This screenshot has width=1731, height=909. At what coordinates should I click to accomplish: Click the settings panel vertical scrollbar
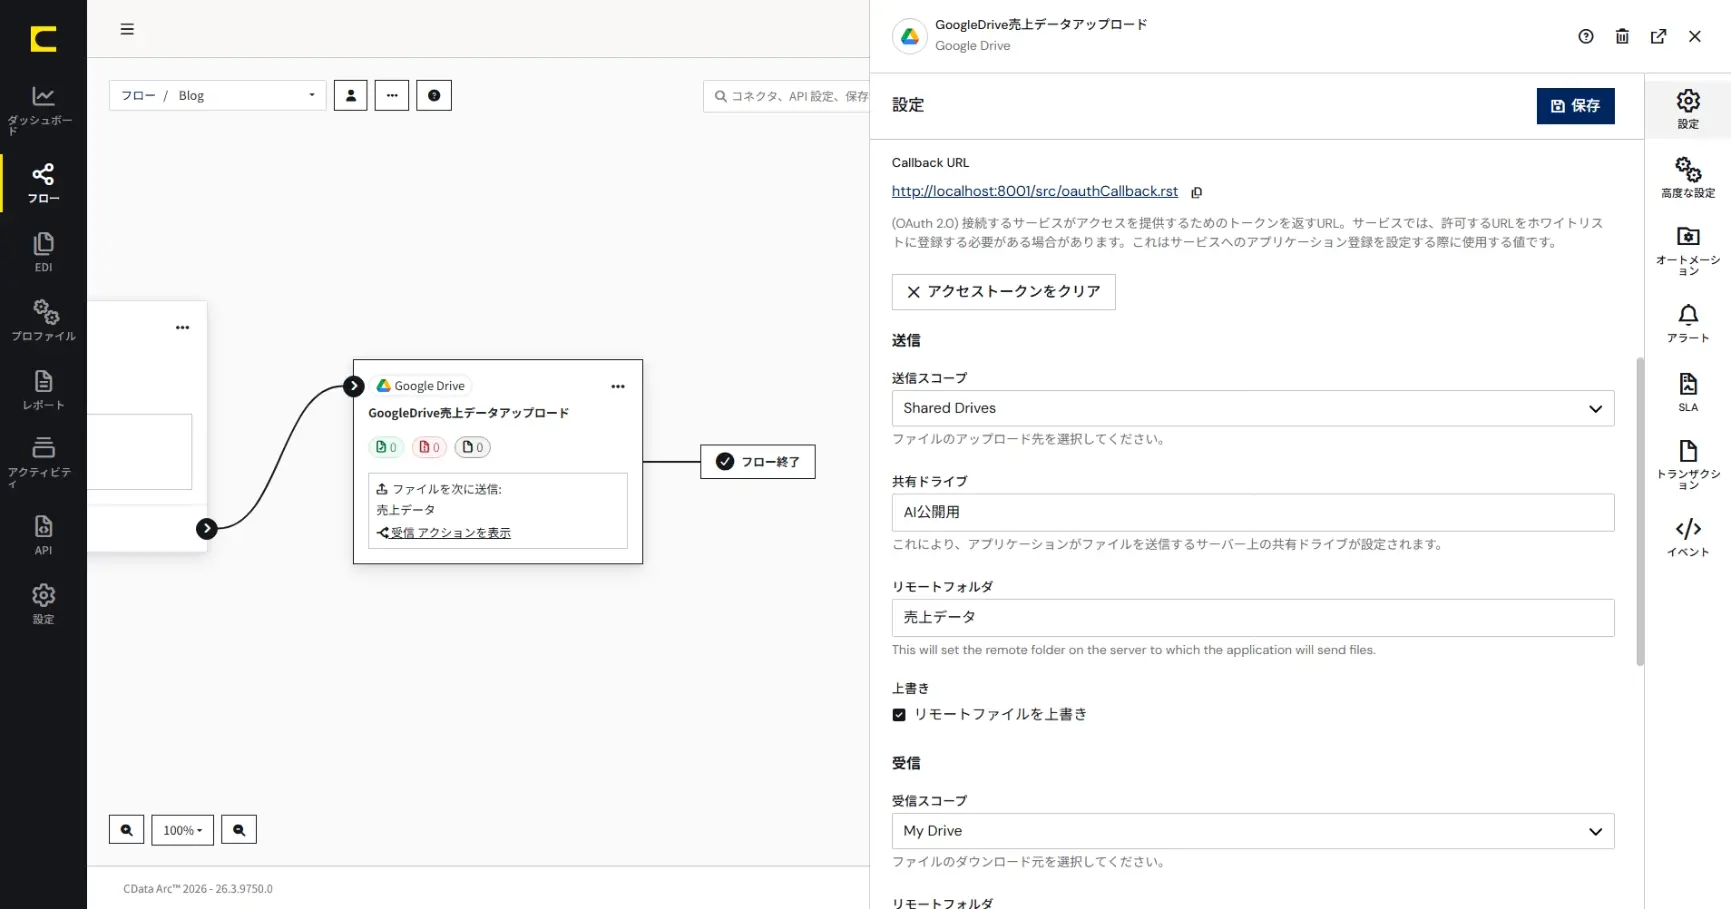point(1640,510)
